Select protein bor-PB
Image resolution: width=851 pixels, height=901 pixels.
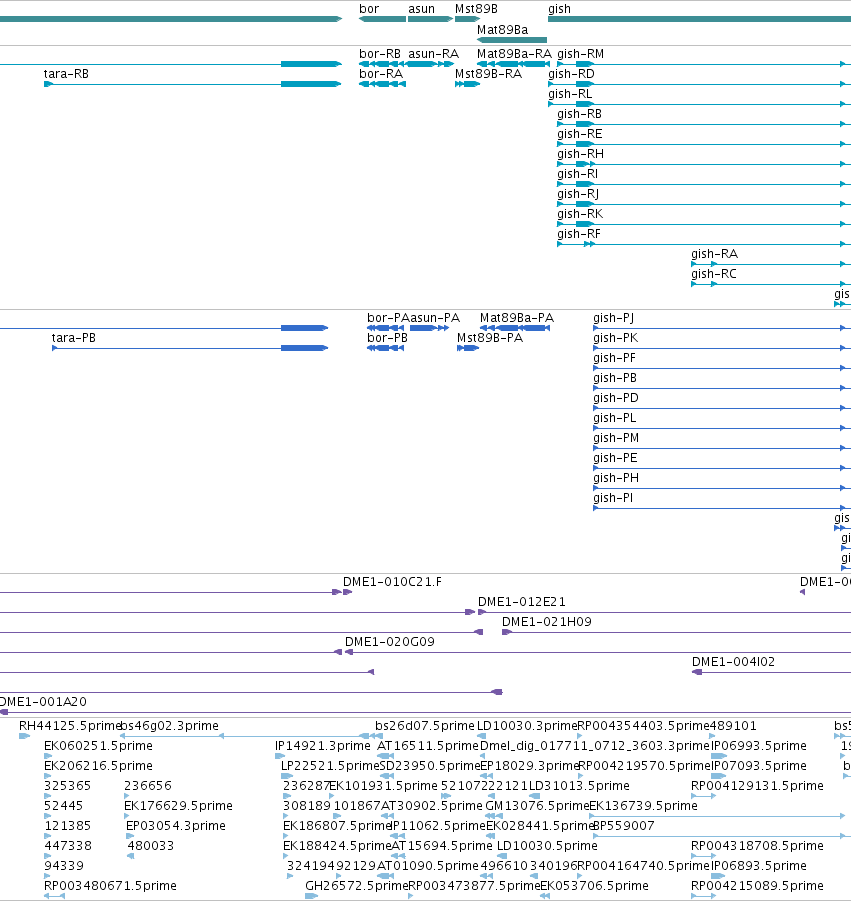(x=387, y=338)
